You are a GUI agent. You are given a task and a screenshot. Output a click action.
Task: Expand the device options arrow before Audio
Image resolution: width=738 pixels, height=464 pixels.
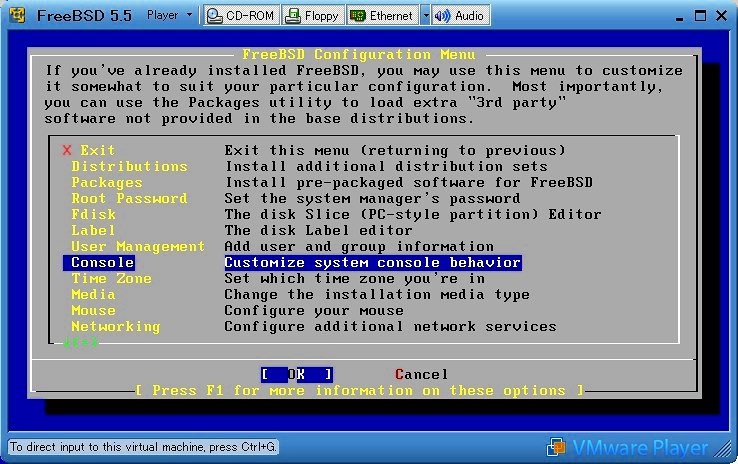click(x=425, y=15)
